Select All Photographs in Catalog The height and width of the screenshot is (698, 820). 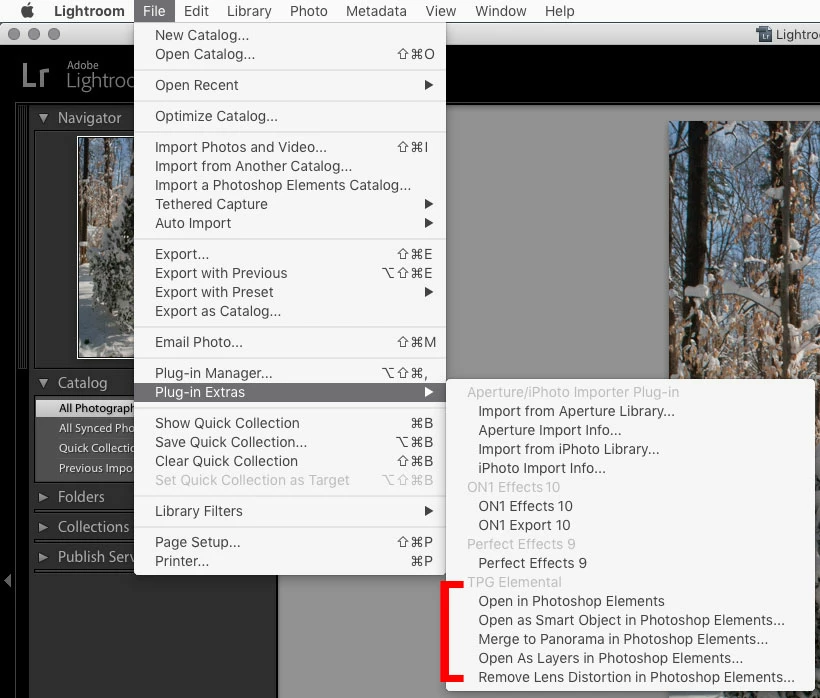(x=85, y=408)
